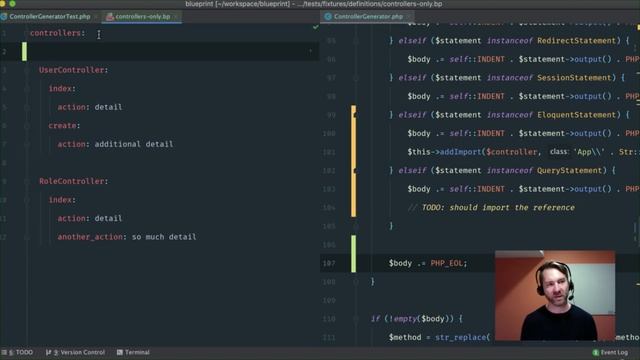Click the SessionStatement class name
Screen dimensions: 640x360
tap(574, 78)
